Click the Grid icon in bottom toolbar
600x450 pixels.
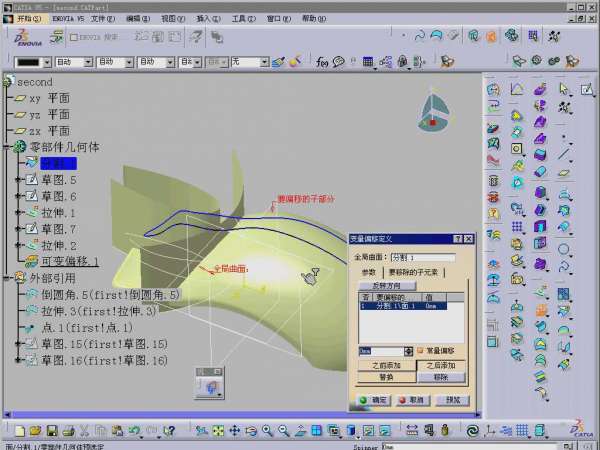[522, 431]
